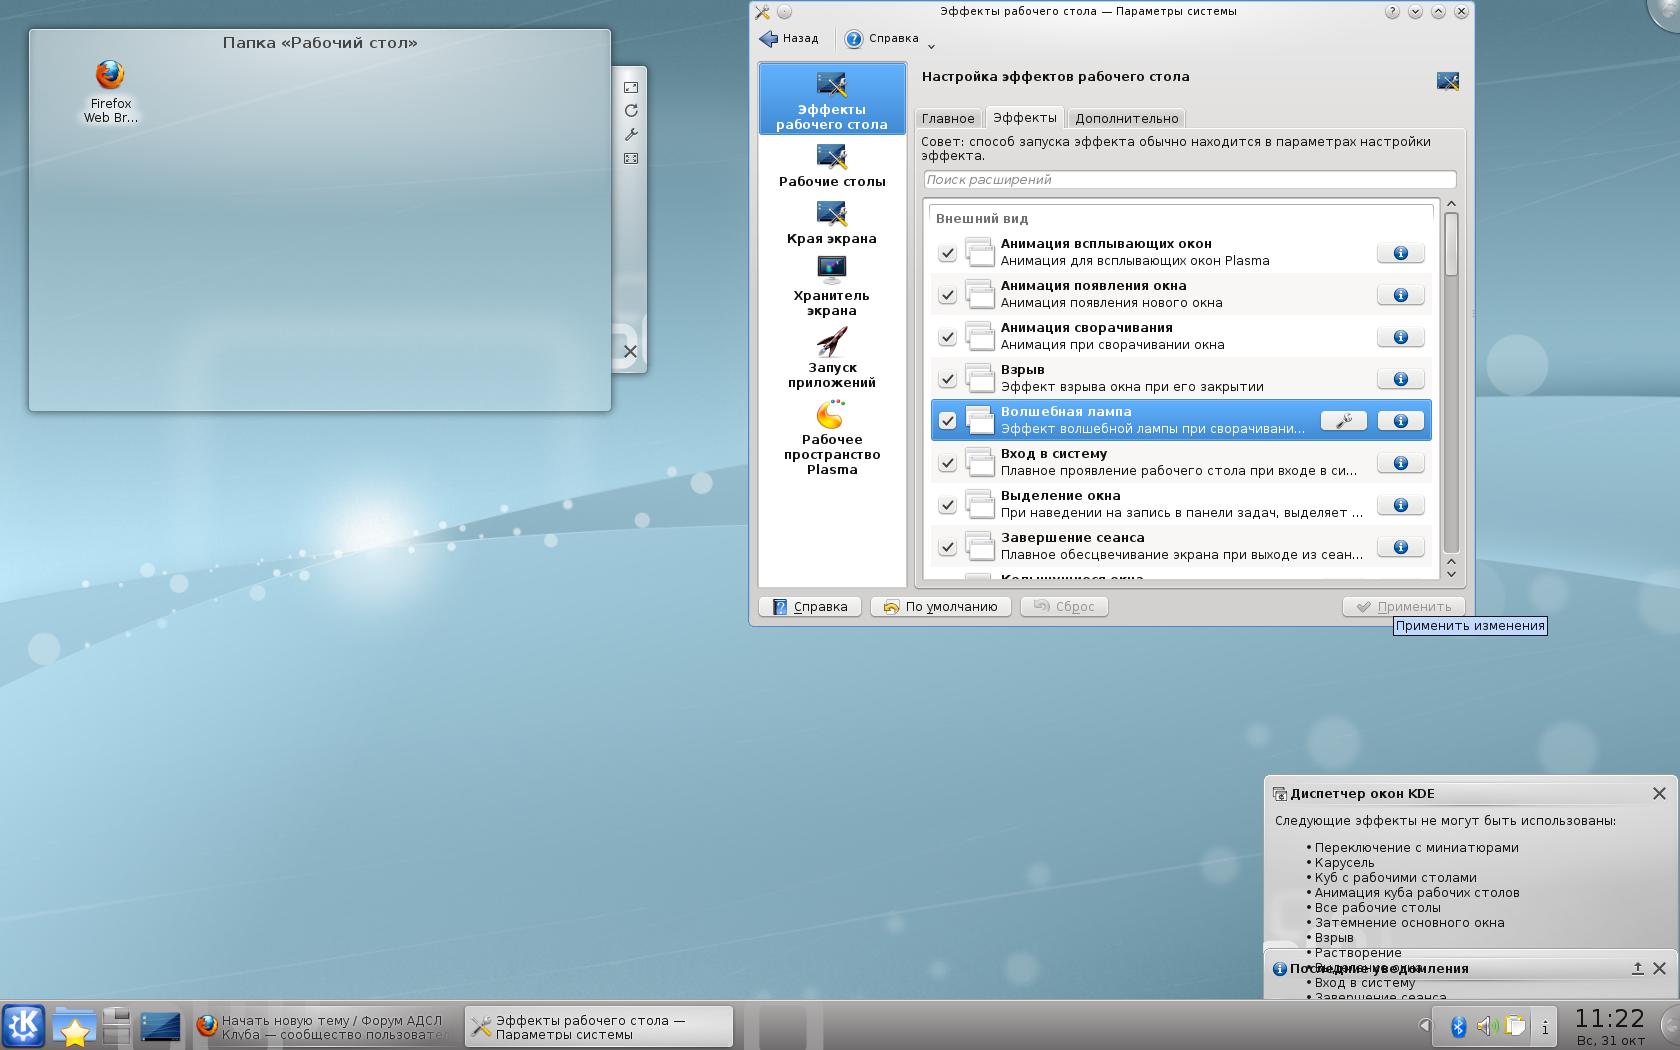This screenshot has height=1050, width=1680.
Task: Remove the folder widget with X icon
Action: [630, 351]
